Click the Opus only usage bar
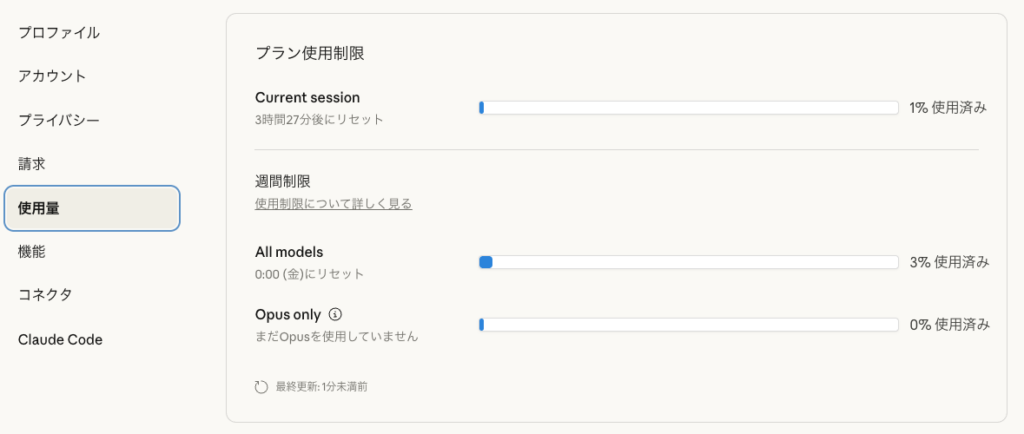The image size is (1024, 434). [x=688, y=324]
